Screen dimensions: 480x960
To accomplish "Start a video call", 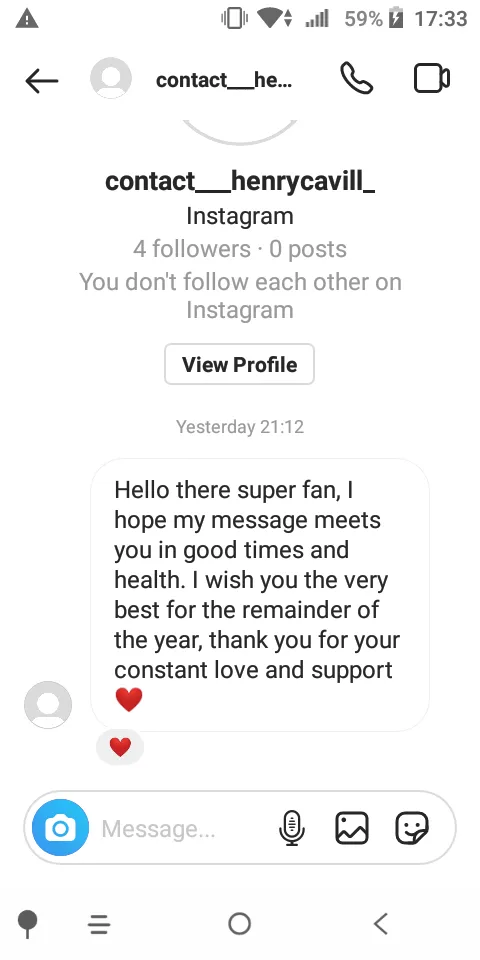I will click(432, 79).
